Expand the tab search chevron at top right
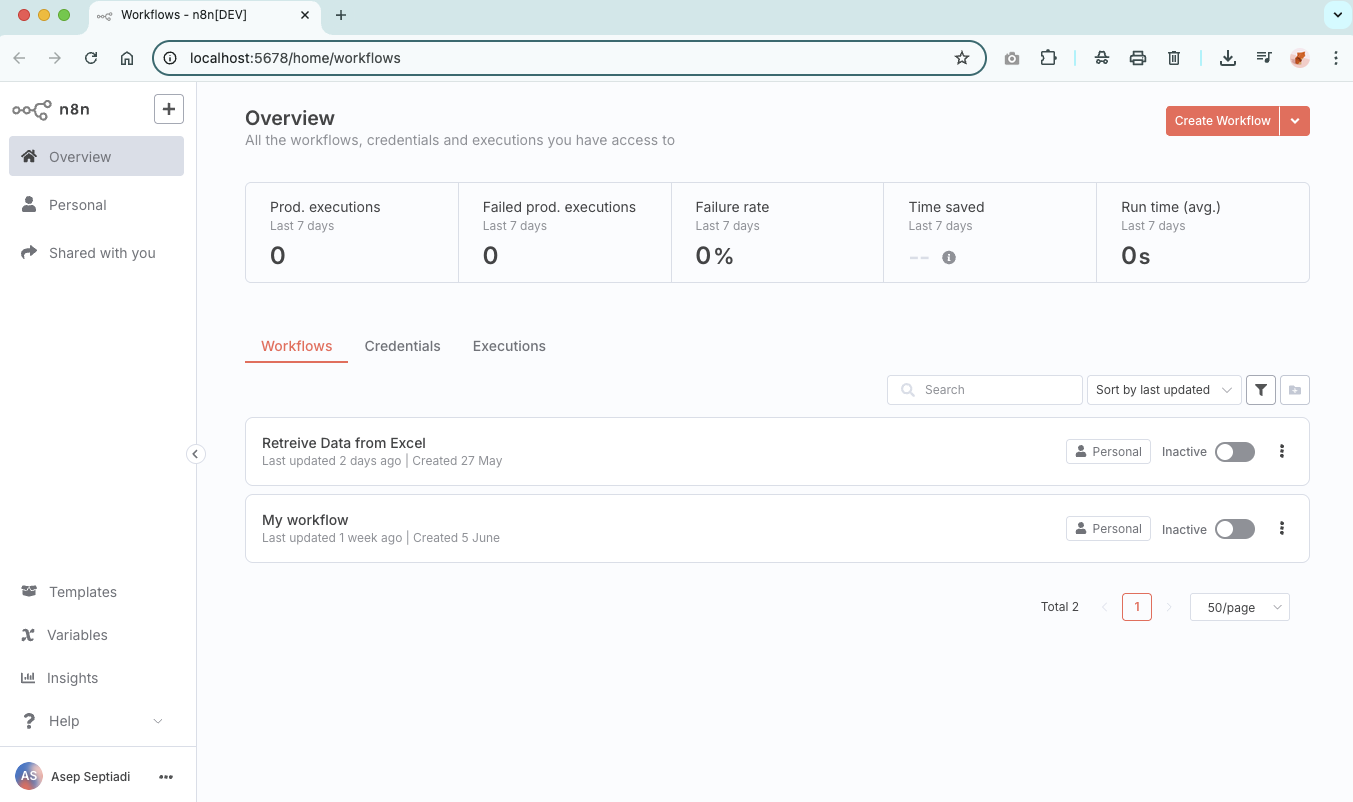 coord(1337,15)
